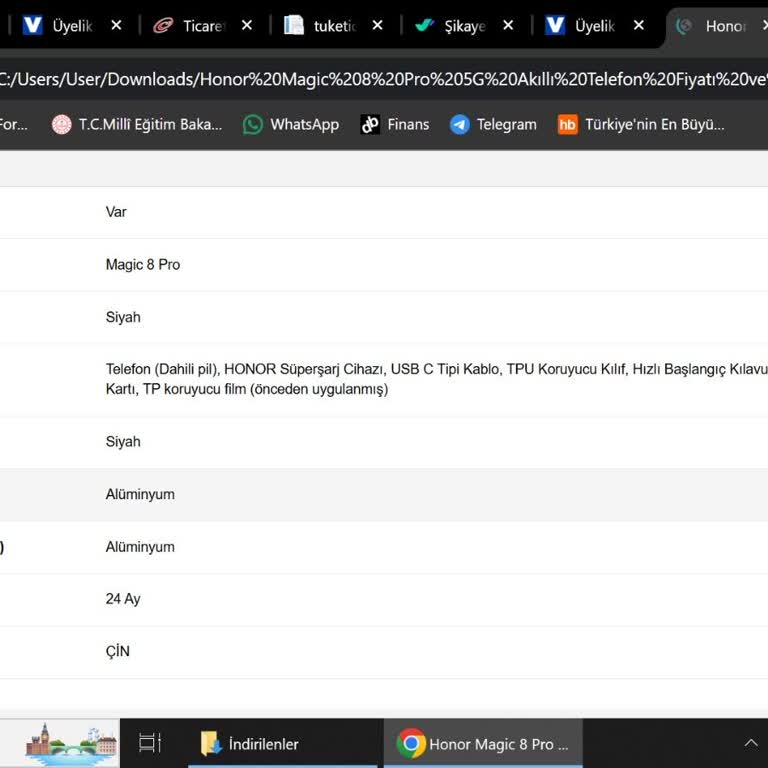Click the address bar file URL
The image size is (768, 768).
pyautogui.click(x=384, y=79)
